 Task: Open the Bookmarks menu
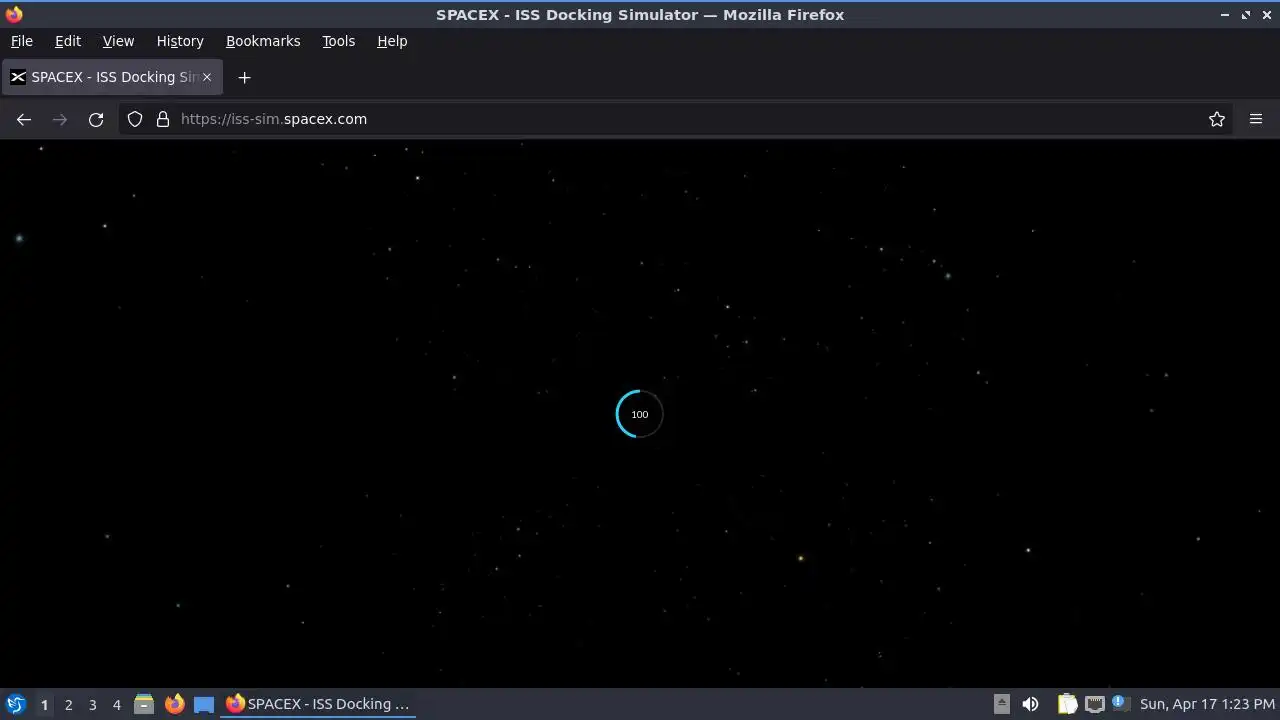point(263,41)
